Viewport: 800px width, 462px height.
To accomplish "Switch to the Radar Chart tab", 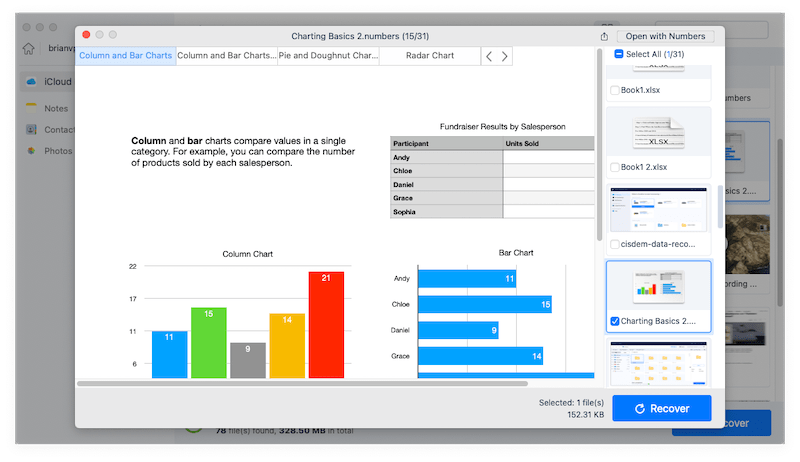I will (x=429, y=56).
